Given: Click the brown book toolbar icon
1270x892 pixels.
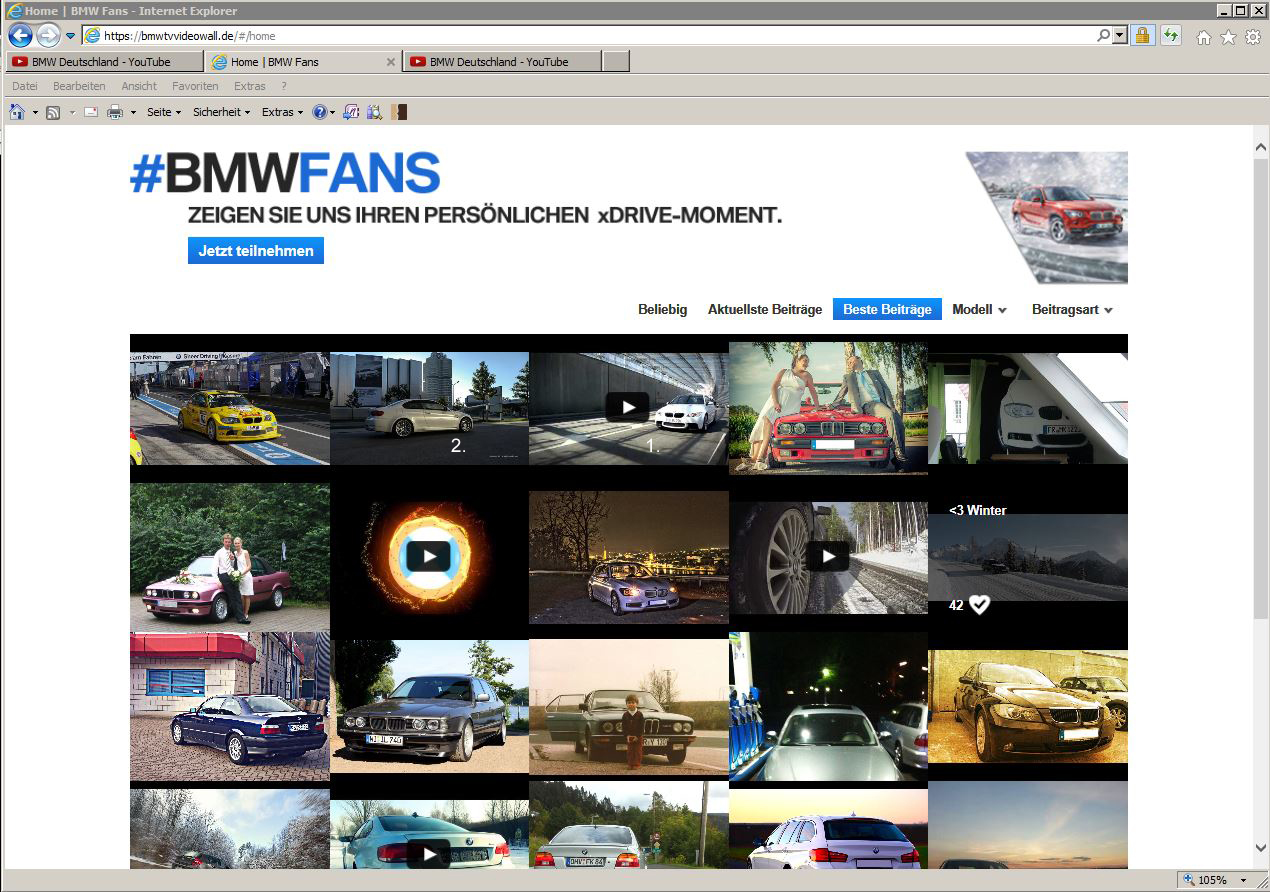Looking at the screenshot, I should 399,112.
